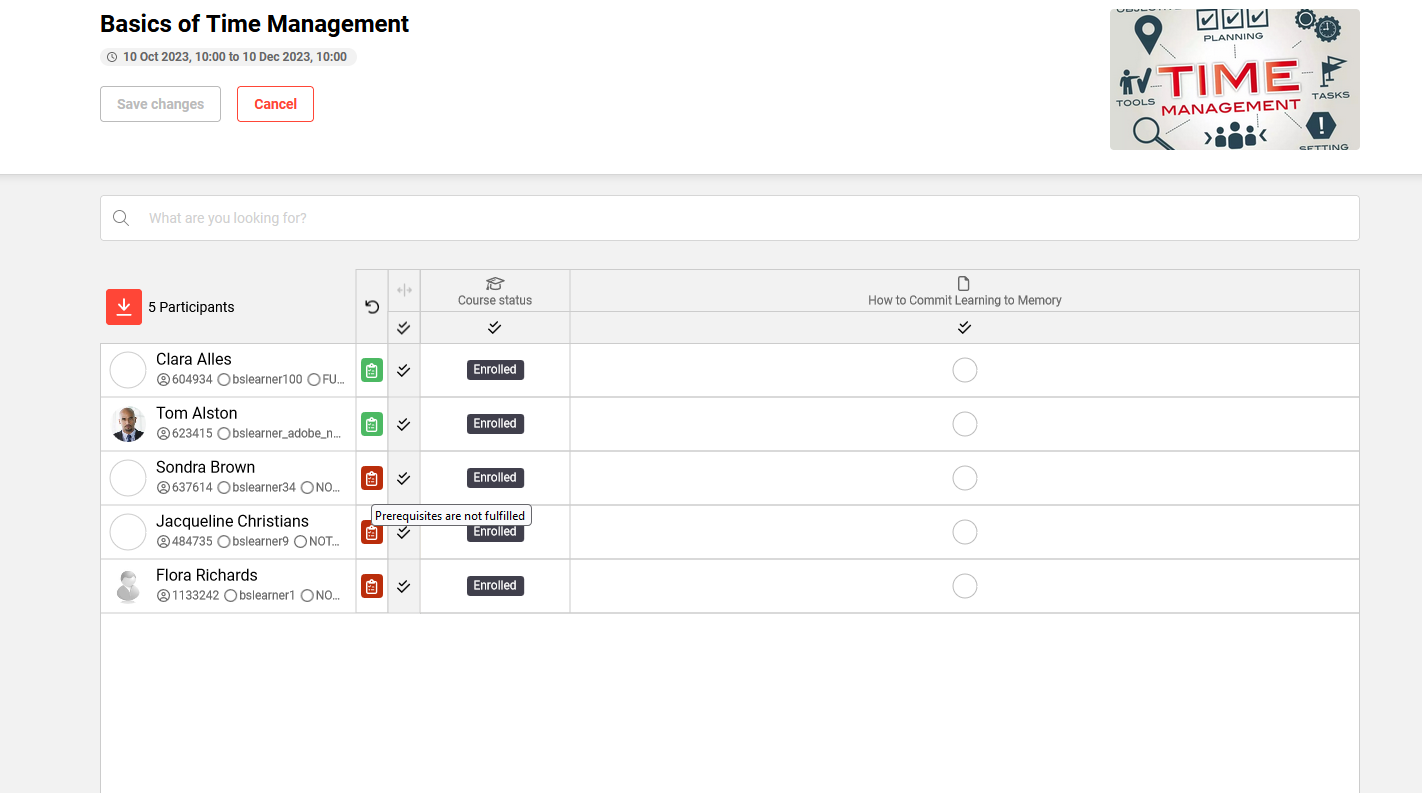This screenshot has height=793, width=1422.
Task: Toggle completion circle for Tom Alston
Action: tap(964, 424)
